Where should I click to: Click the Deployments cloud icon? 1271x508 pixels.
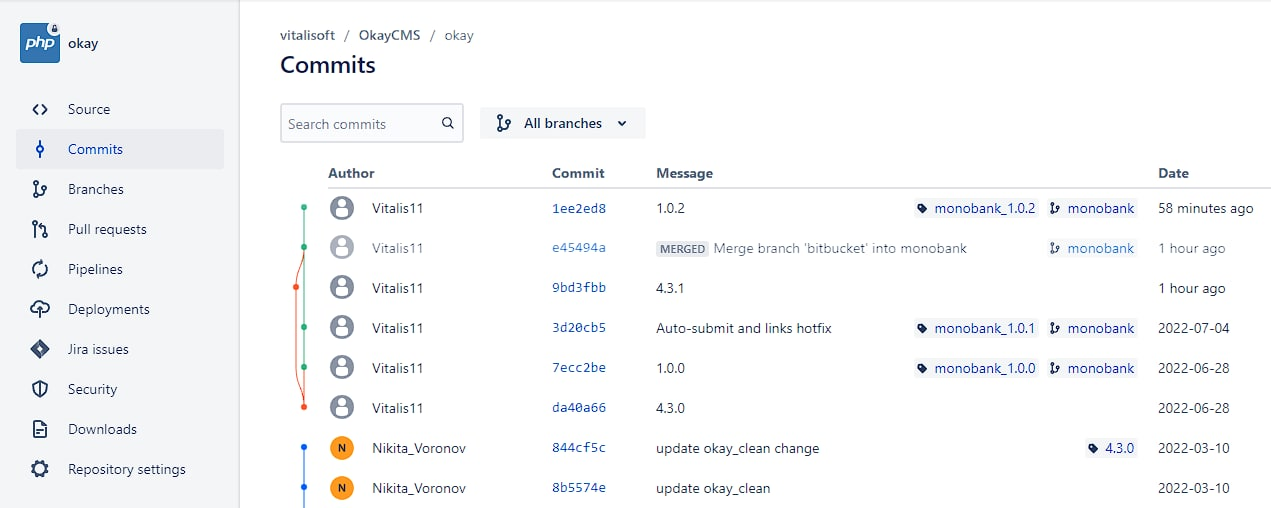(x=40, y=310)
